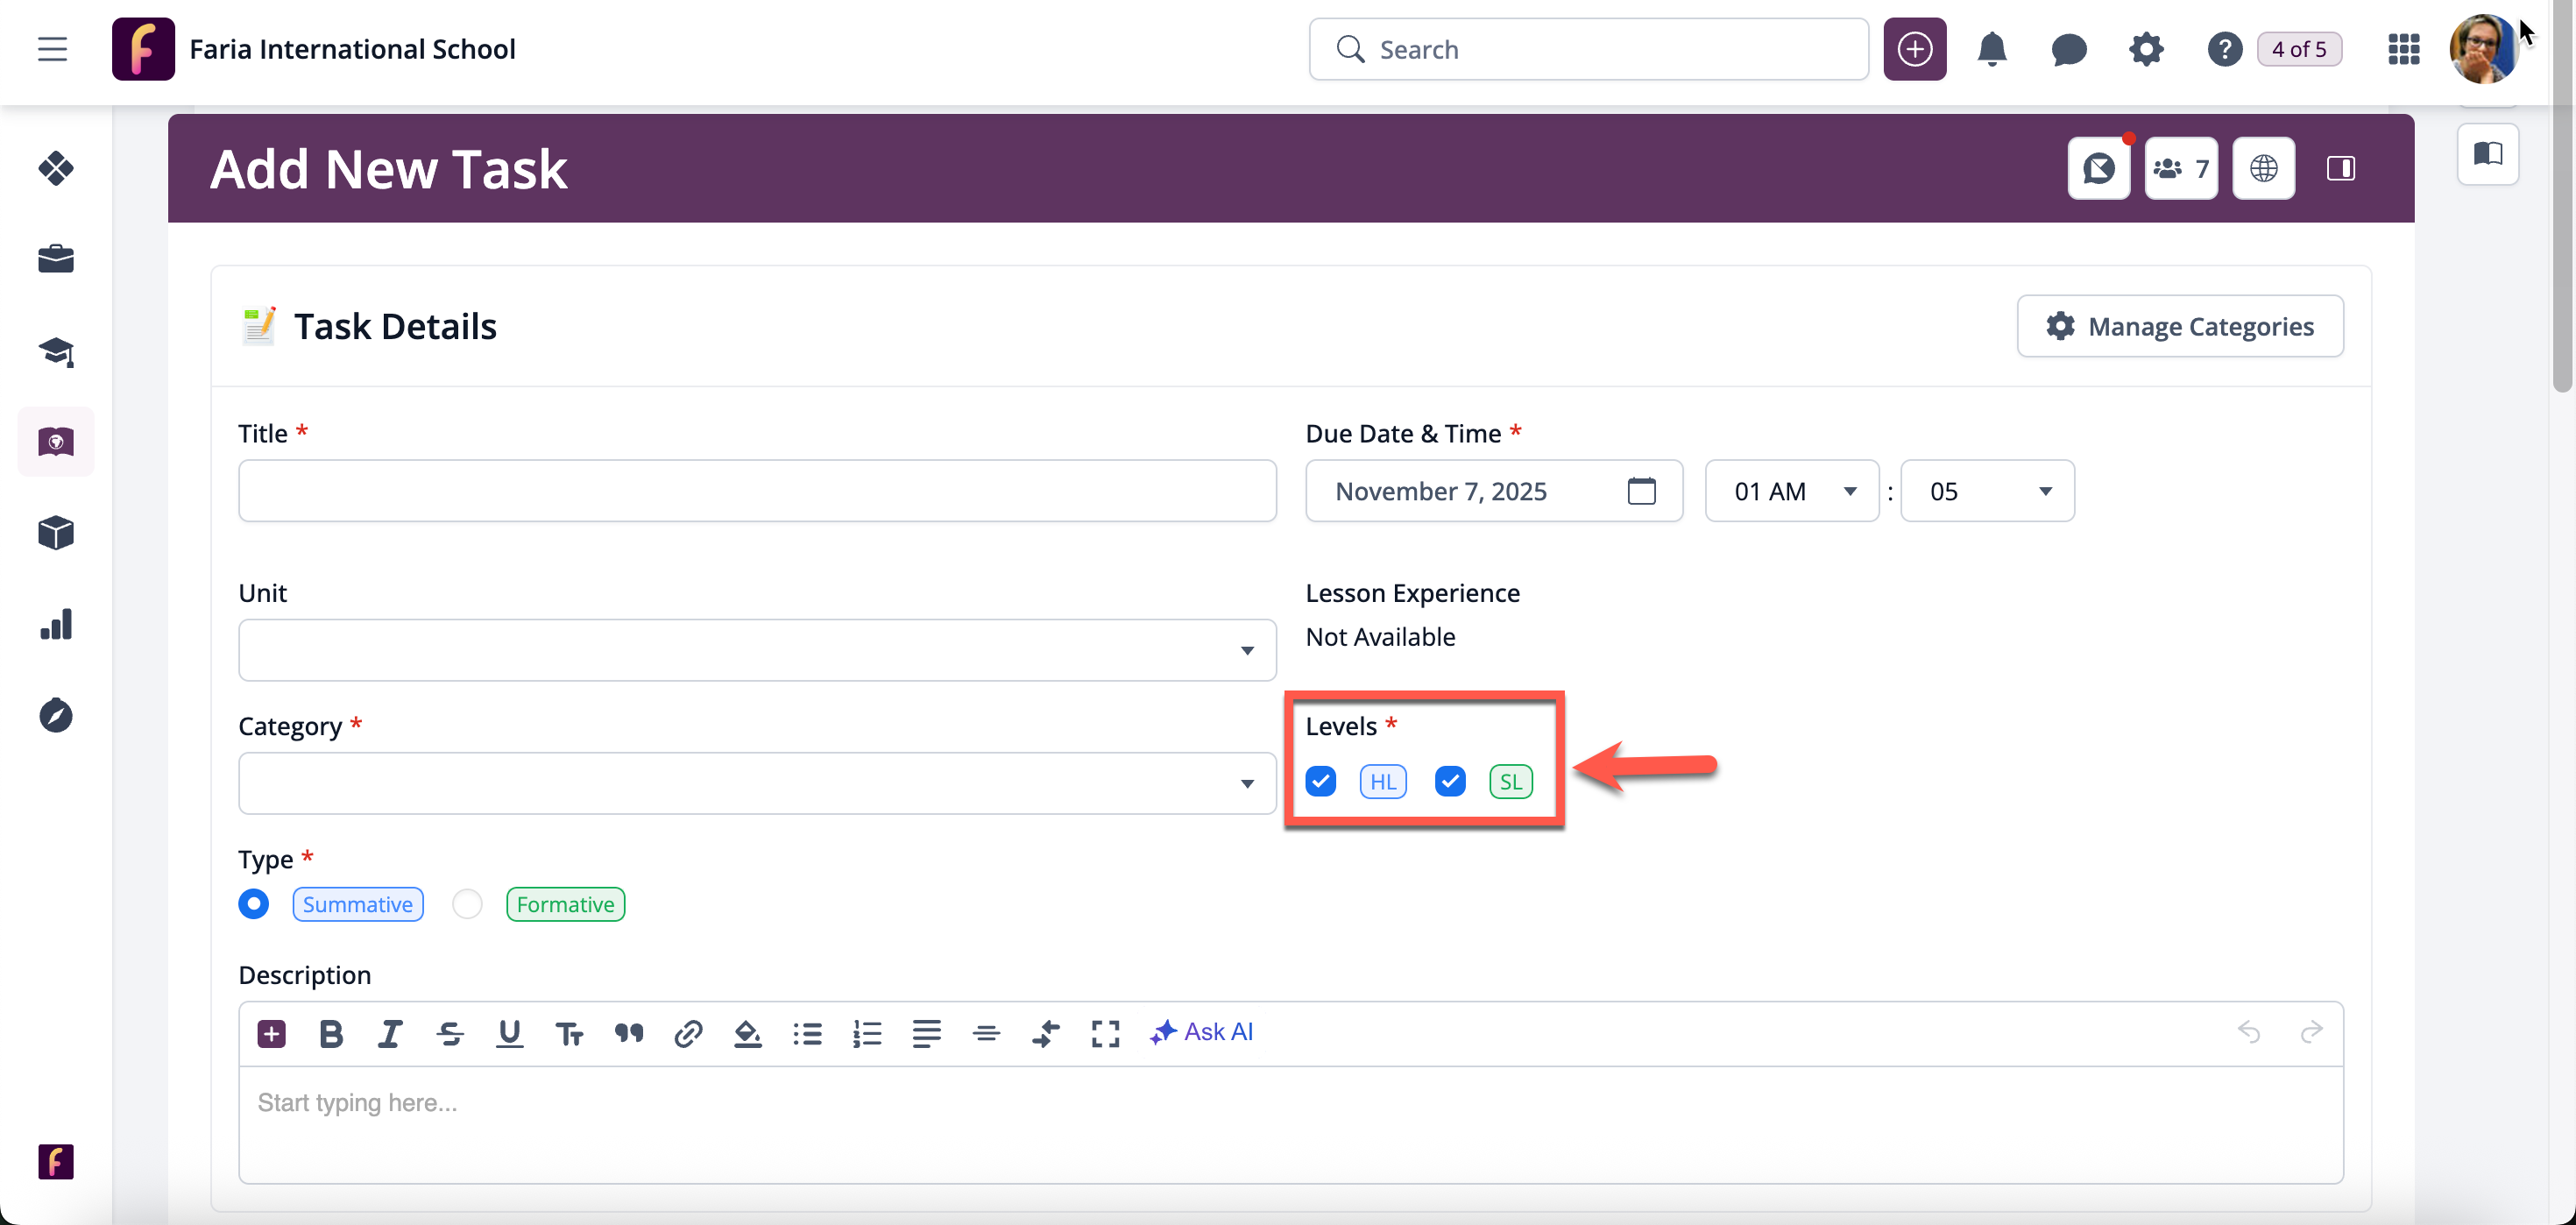Uncheck the SL level checkbox
Screen dimensions: 2576x1225
(x=1449, y=781)
